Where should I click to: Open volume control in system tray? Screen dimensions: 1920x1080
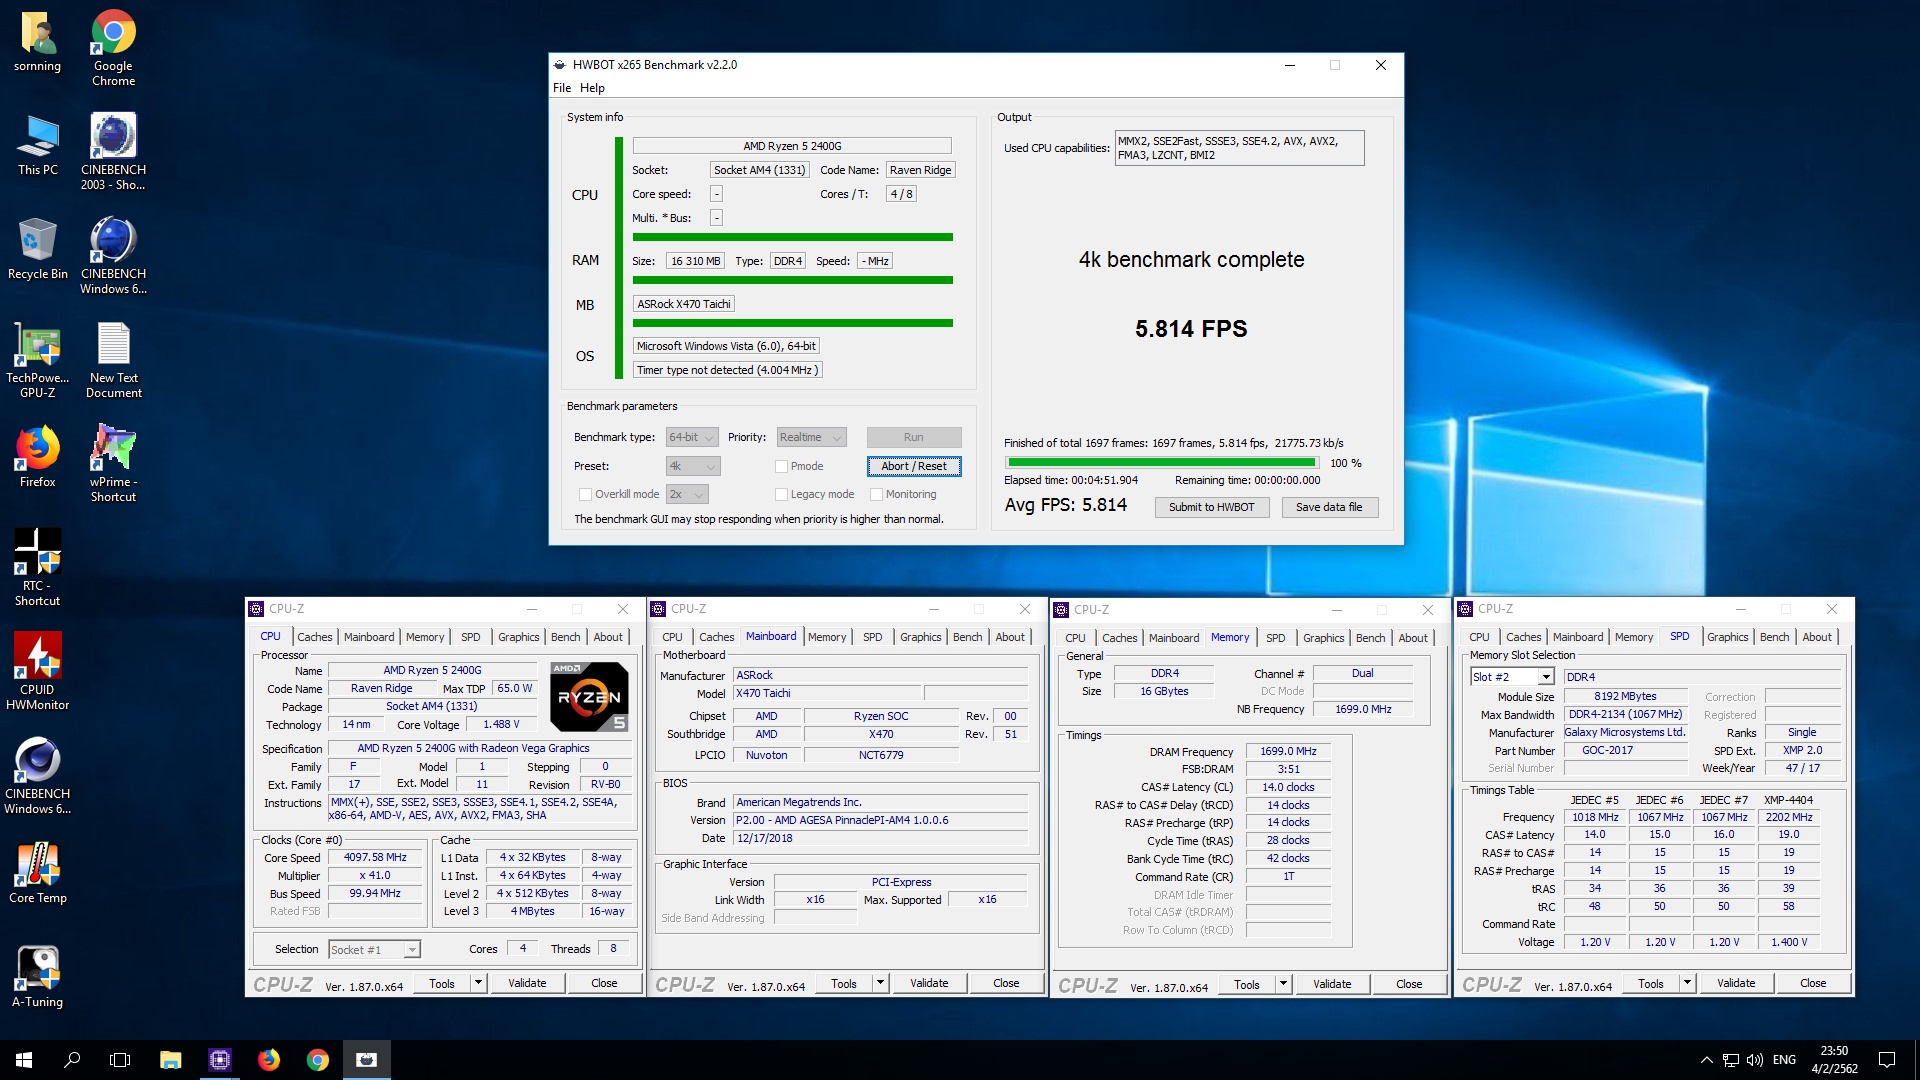(x=1755, y=1060)
